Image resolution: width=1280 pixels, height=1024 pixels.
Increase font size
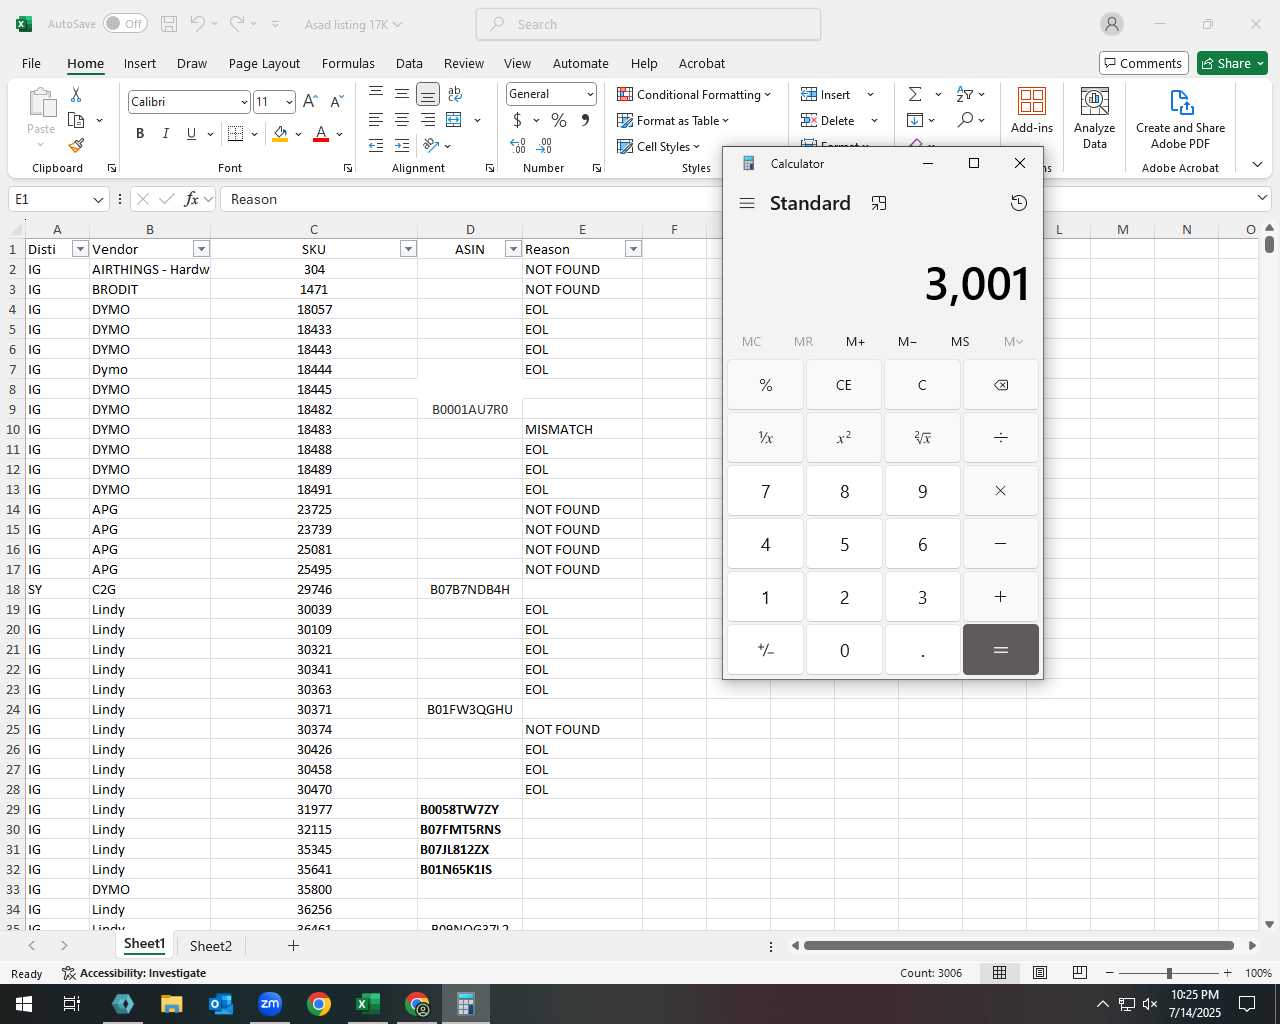tap(310, 101)
